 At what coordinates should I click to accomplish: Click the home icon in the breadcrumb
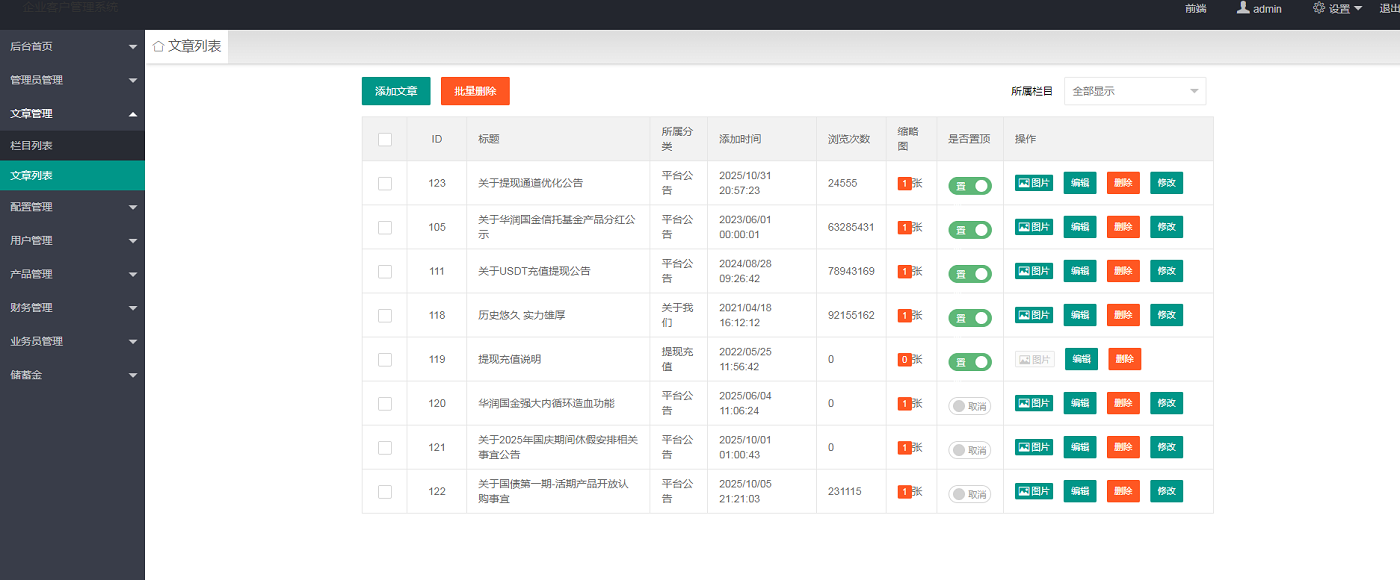click(x=158, y=45)
